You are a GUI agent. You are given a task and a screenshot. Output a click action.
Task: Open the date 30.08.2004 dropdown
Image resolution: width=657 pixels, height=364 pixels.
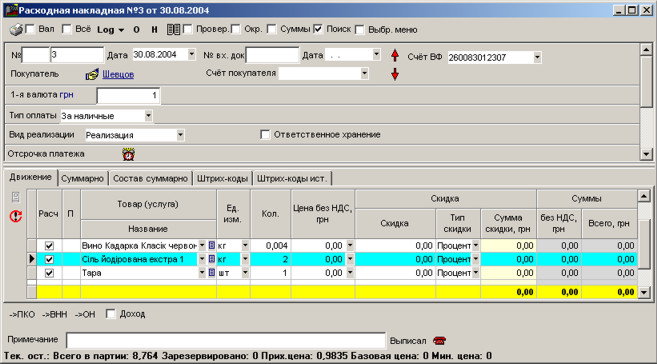point(191,54)
